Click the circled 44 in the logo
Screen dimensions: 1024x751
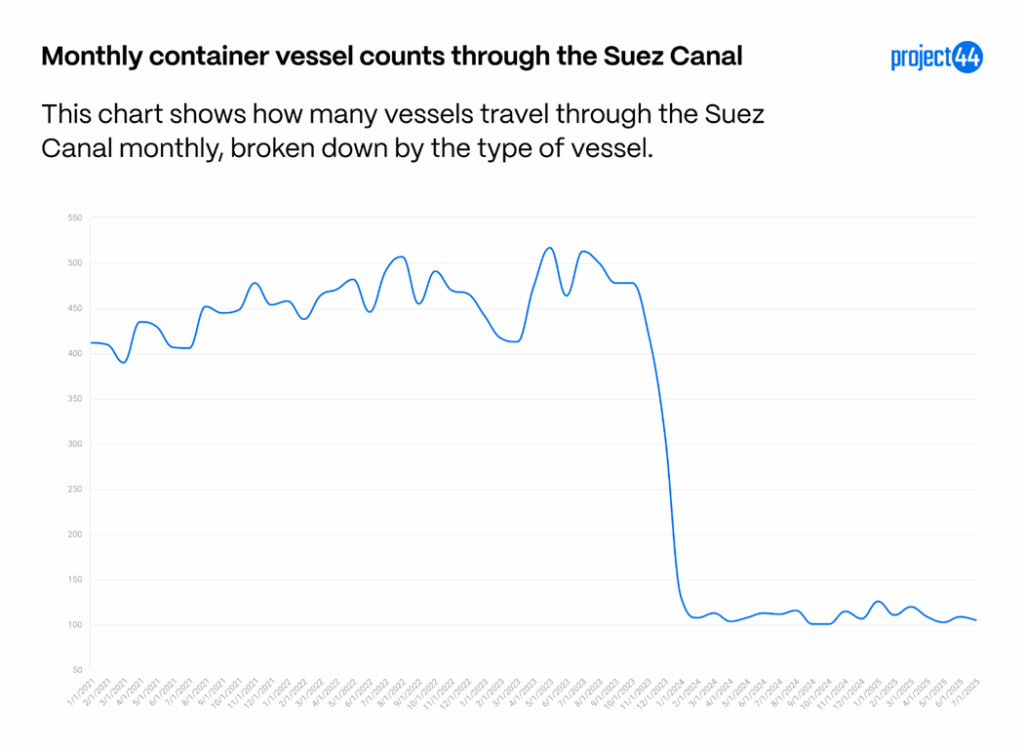click(x=967, y=58)
